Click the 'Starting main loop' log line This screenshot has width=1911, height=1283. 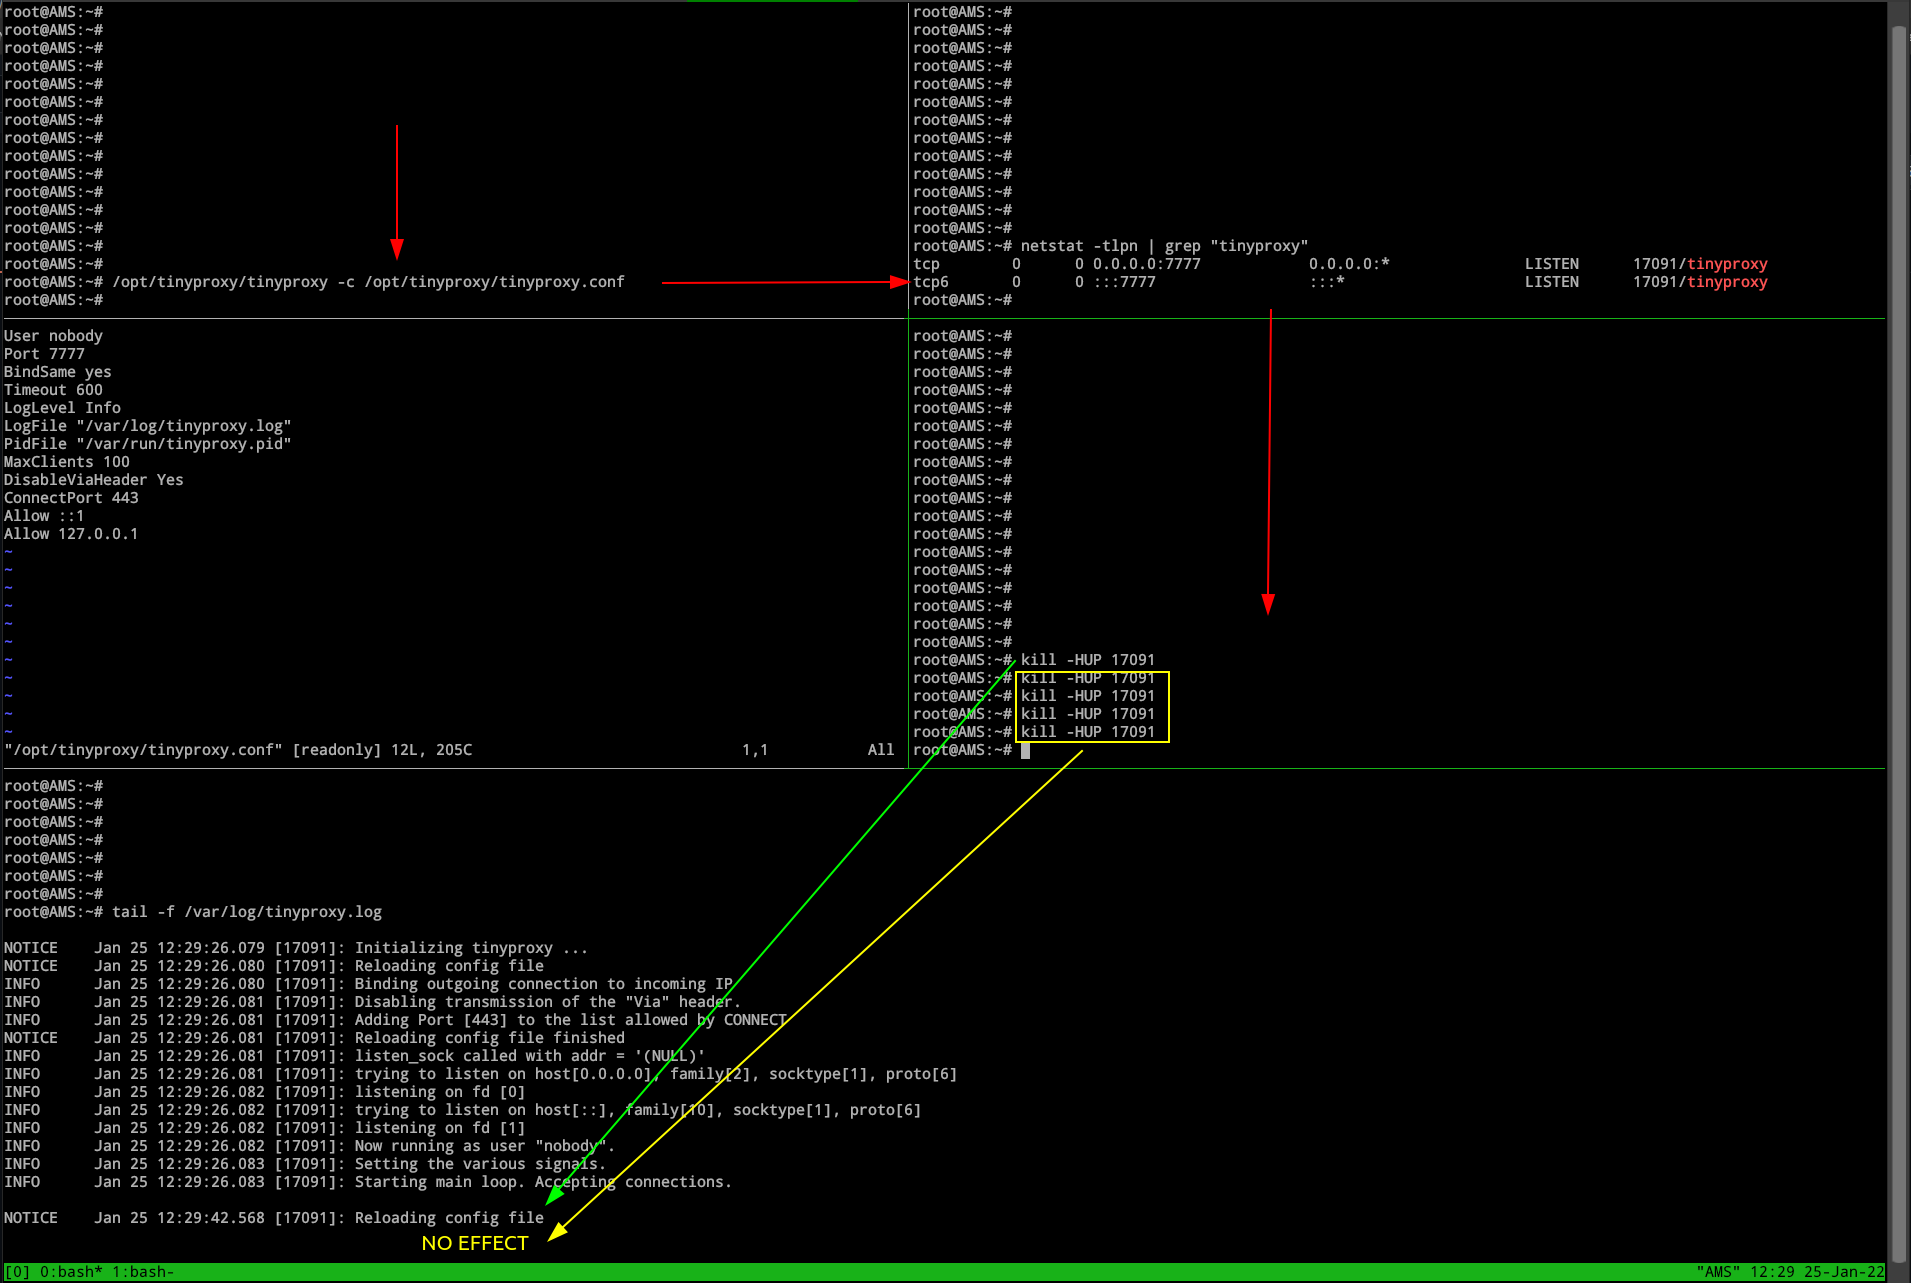[368, 1182]
